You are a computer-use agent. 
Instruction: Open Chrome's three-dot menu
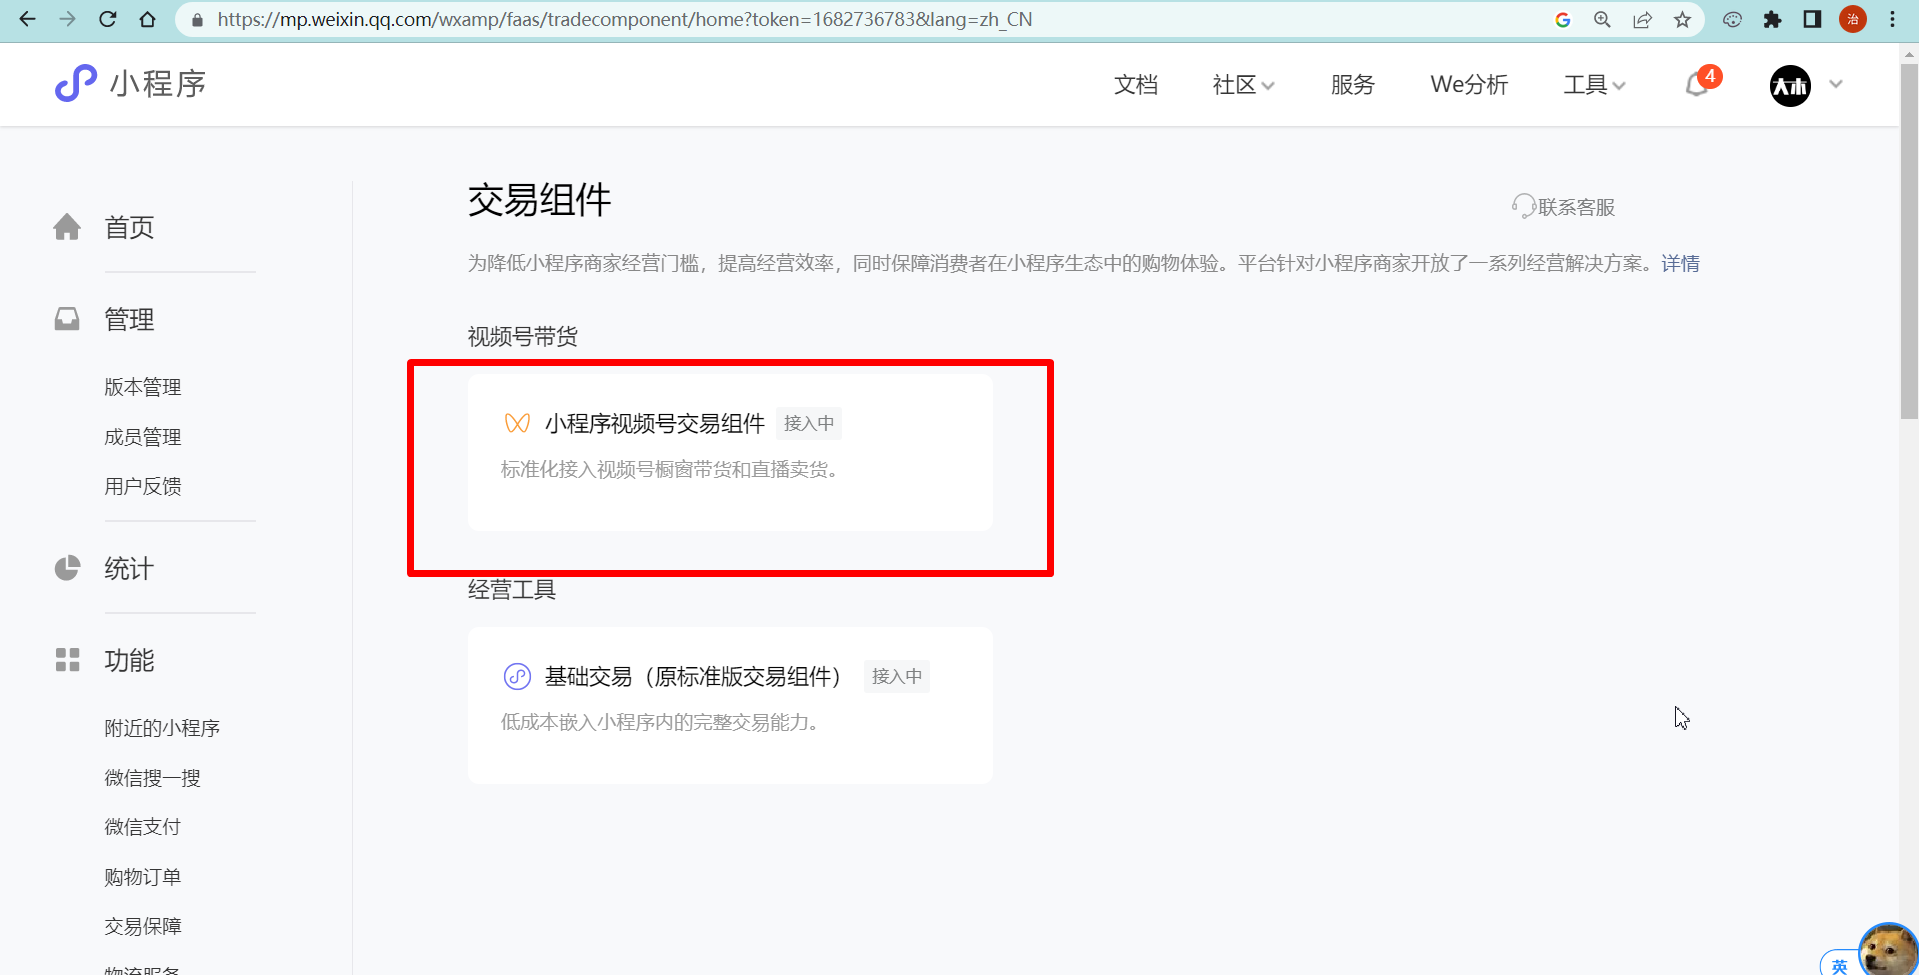[x=1893, y=20]
